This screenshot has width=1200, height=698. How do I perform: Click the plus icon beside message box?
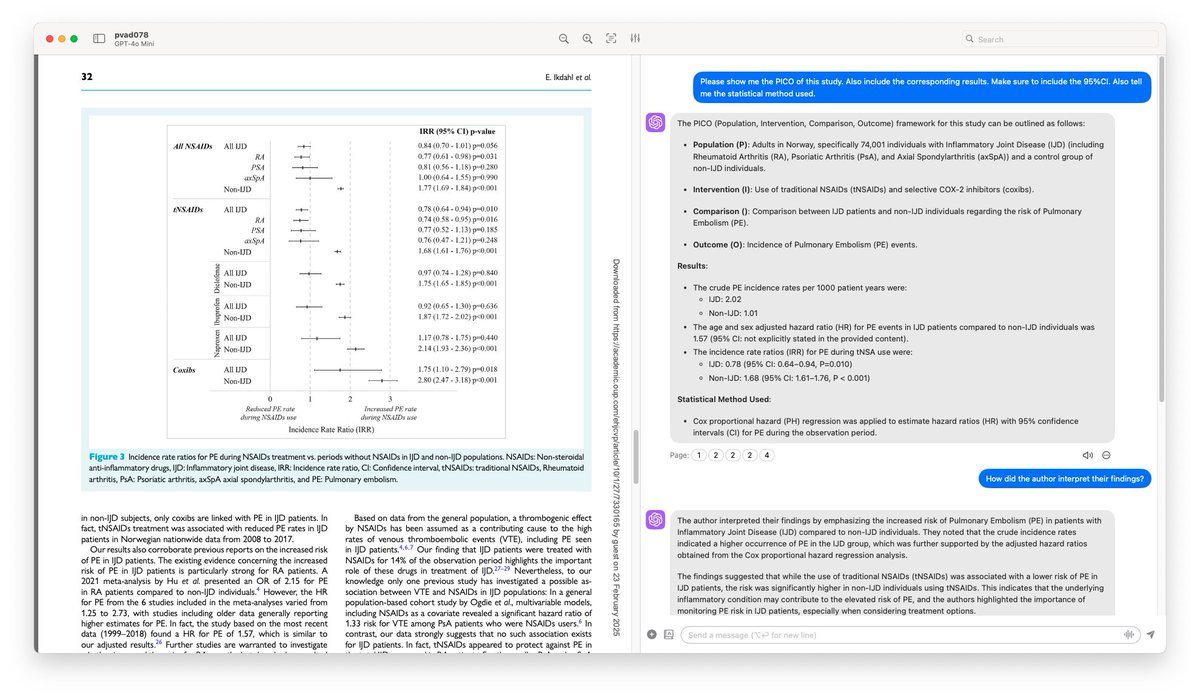click(x=652, y=634)
